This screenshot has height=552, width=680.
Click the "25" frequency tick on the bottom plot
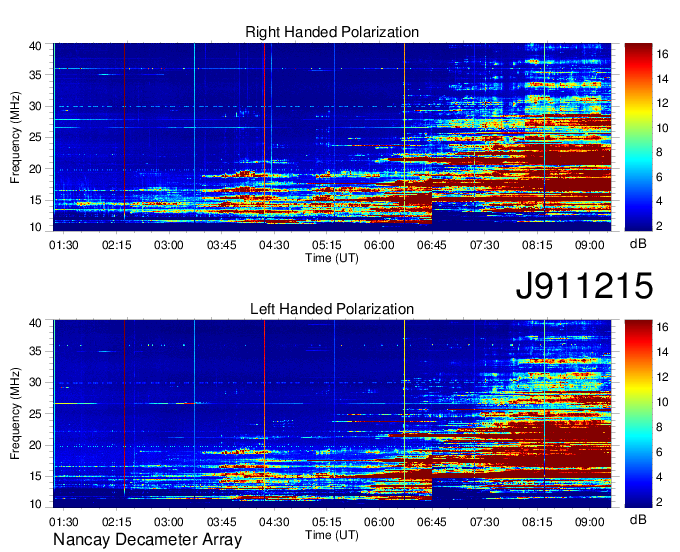pos(36,414)
